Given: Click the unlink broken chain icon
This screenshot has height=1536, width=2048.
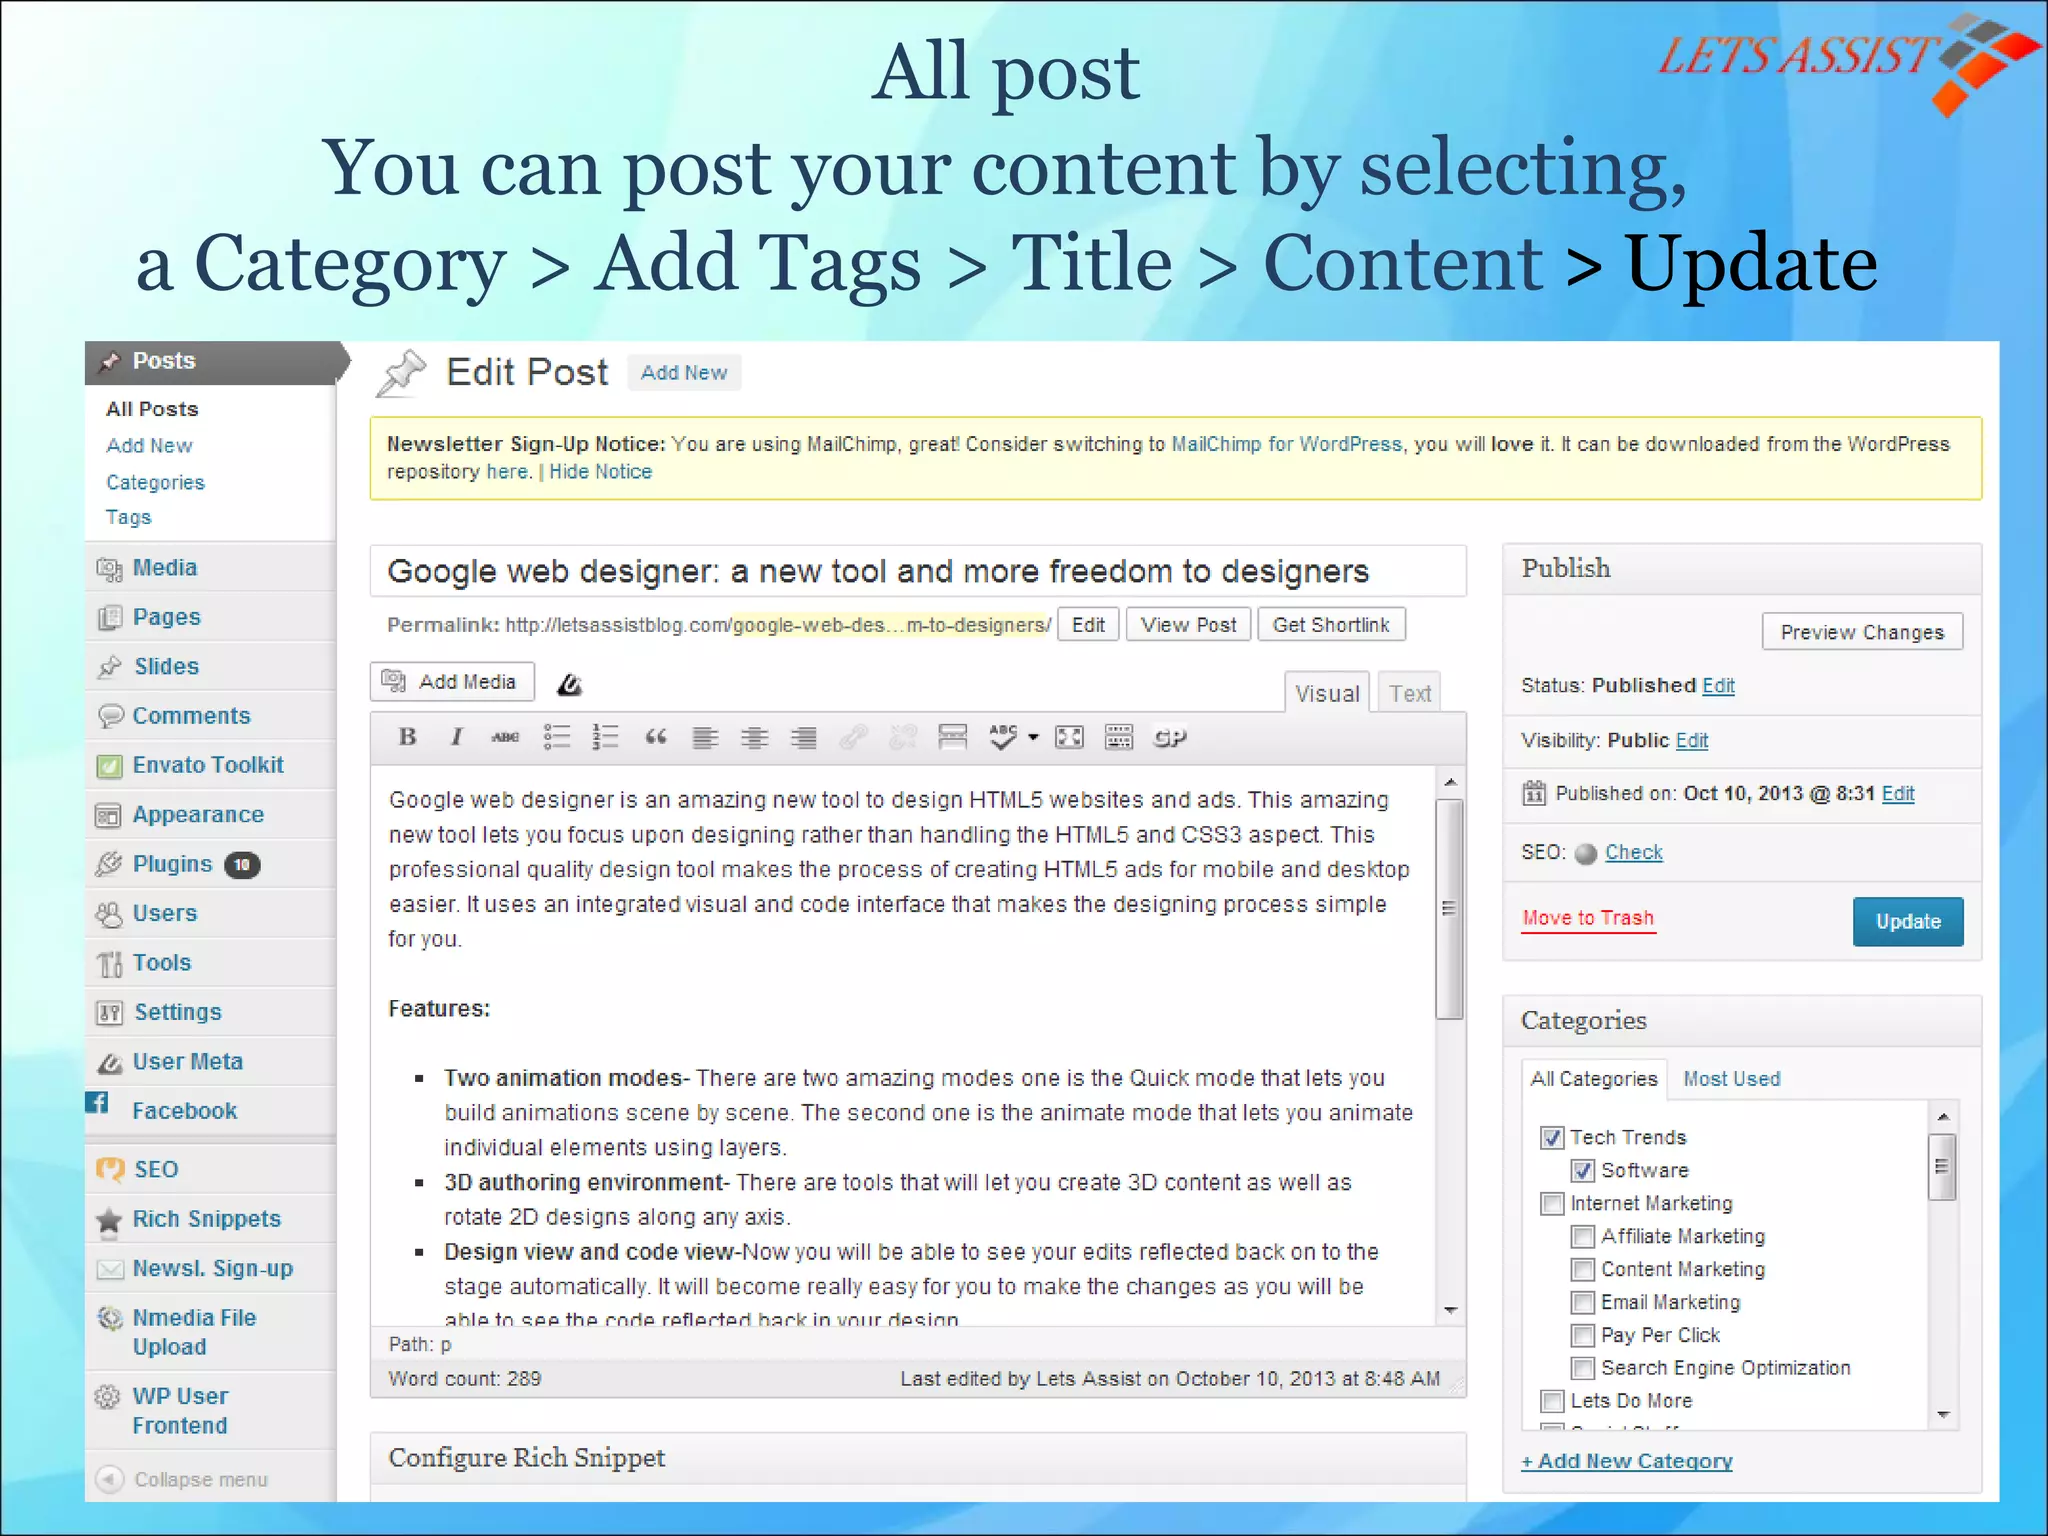Looking at the screenshot, I should click(x=903, y=738).
